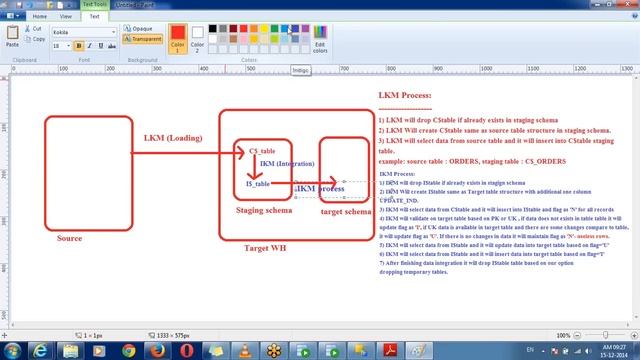Open the Edit colors dialog

point(320,39)
